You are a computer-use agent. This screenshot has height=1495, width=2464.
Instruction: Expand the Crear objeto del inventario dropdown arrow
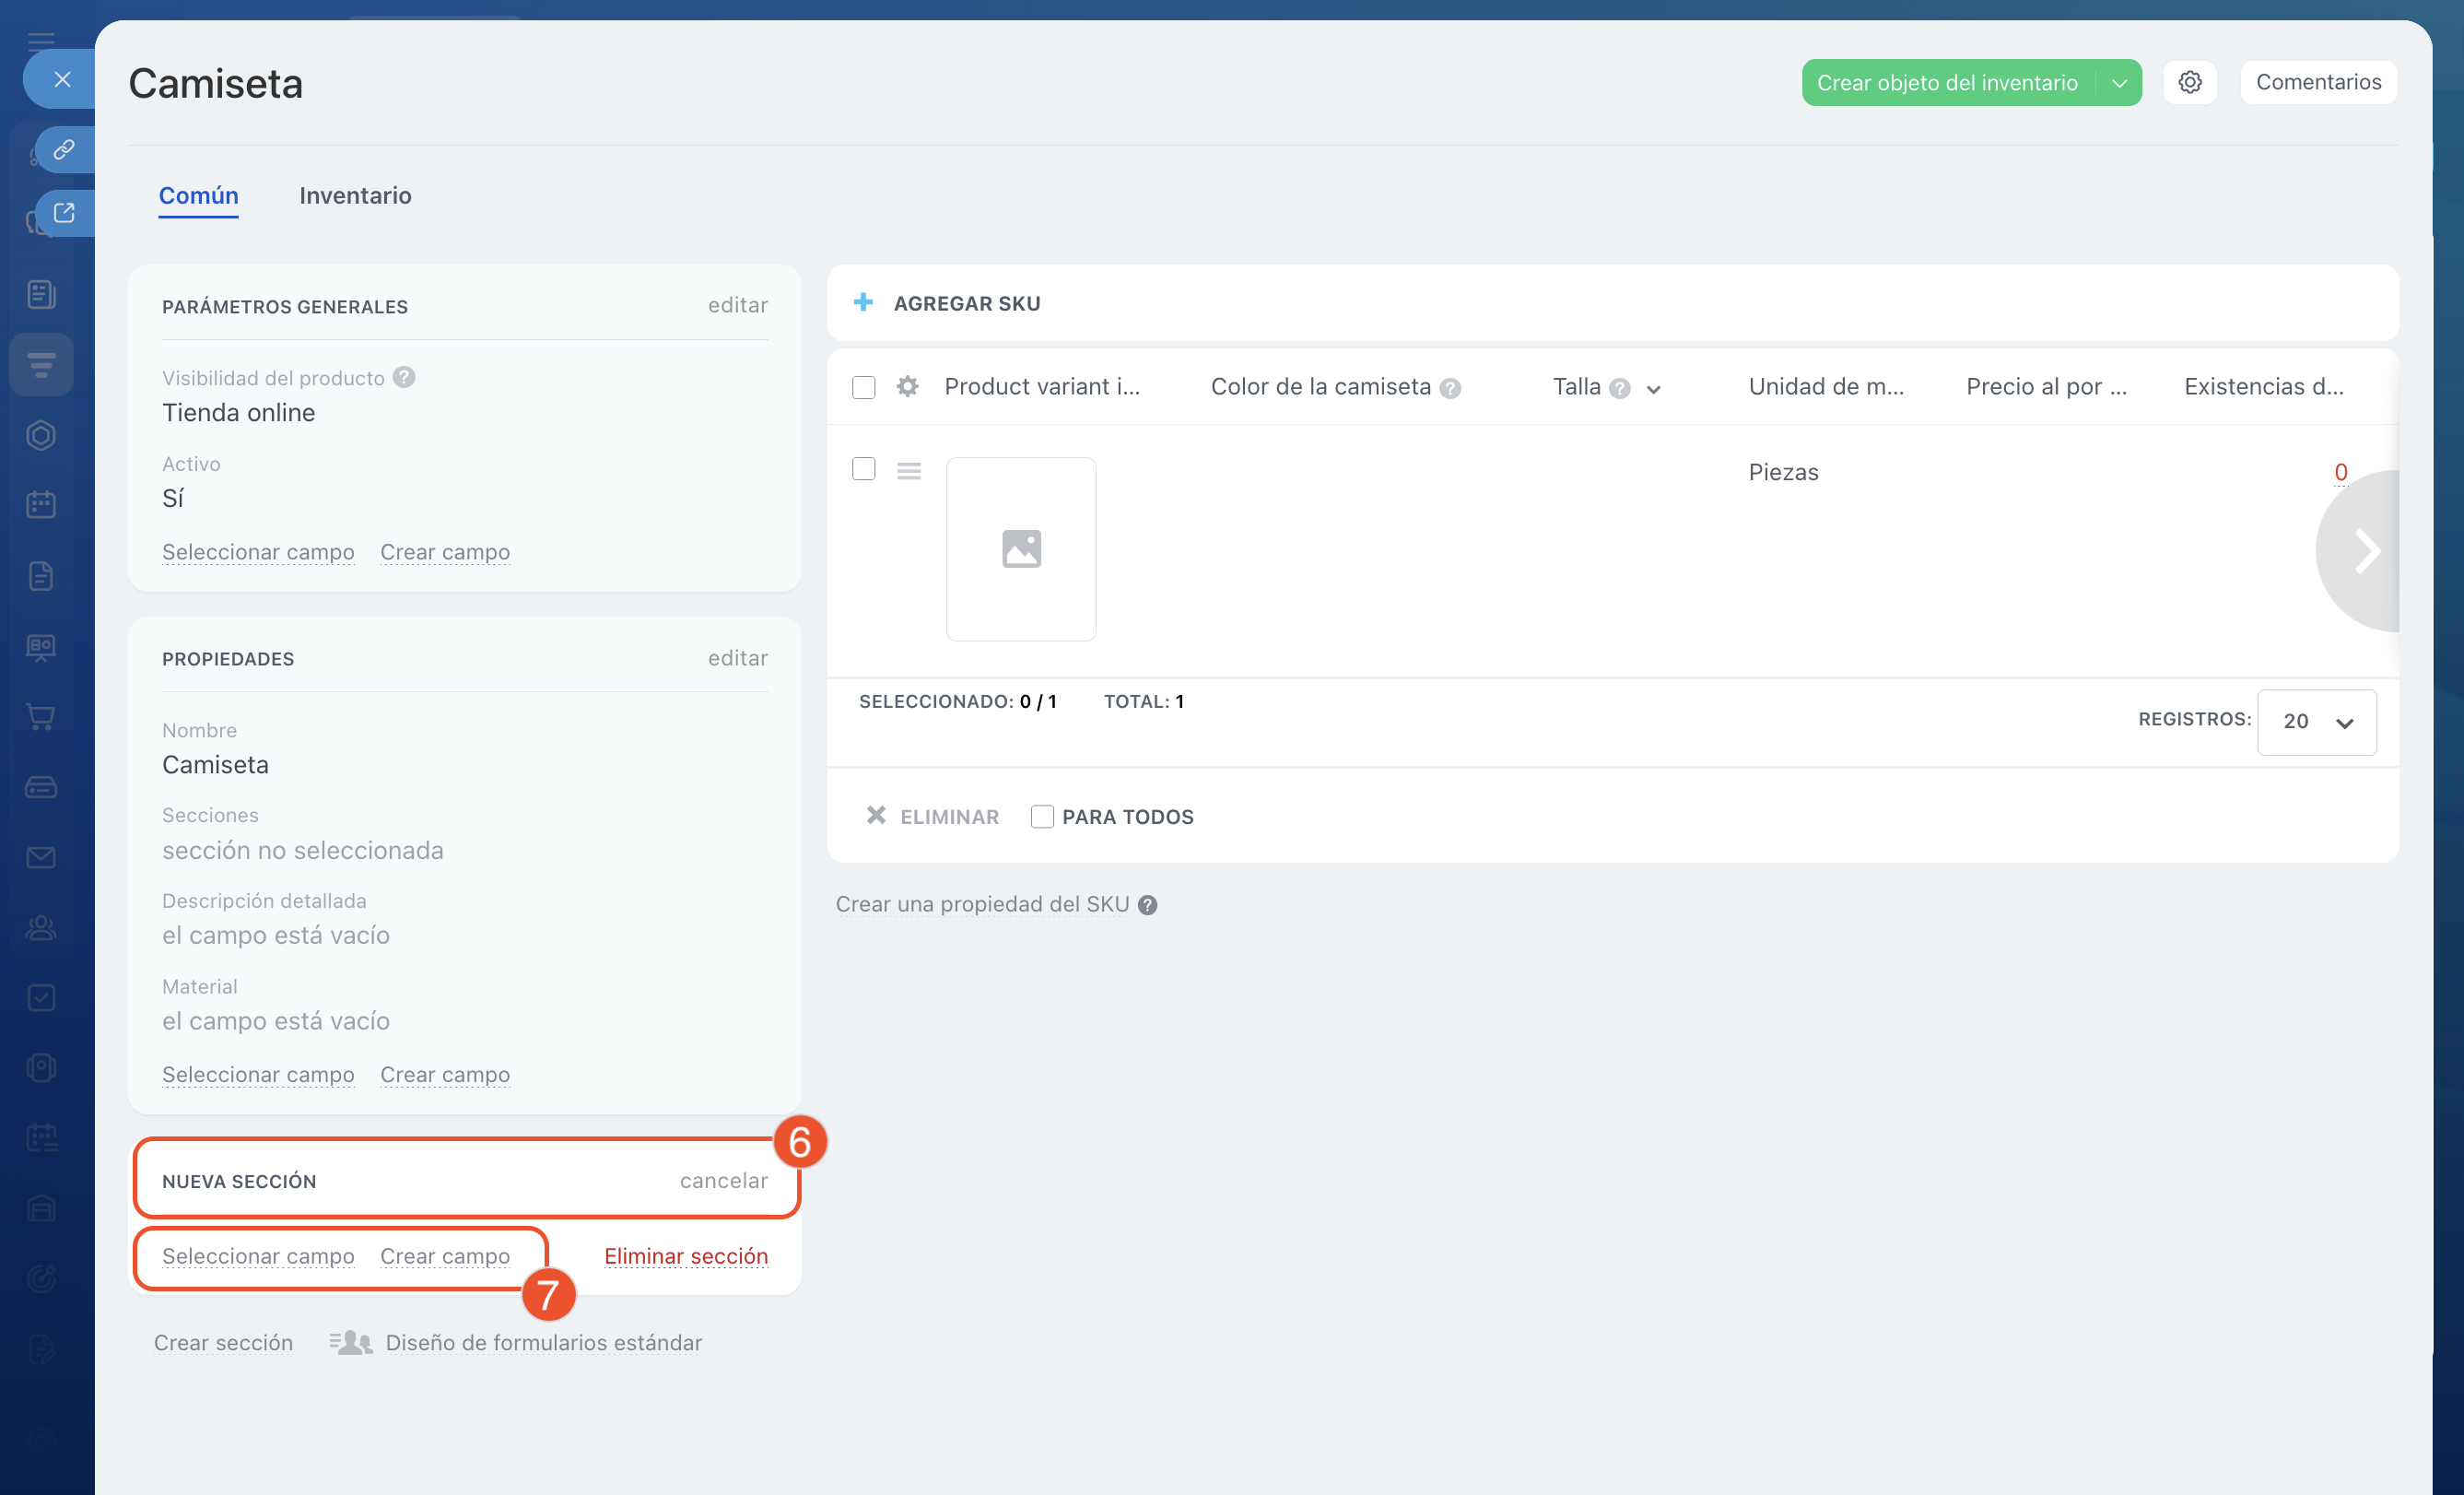point(2119,83)
